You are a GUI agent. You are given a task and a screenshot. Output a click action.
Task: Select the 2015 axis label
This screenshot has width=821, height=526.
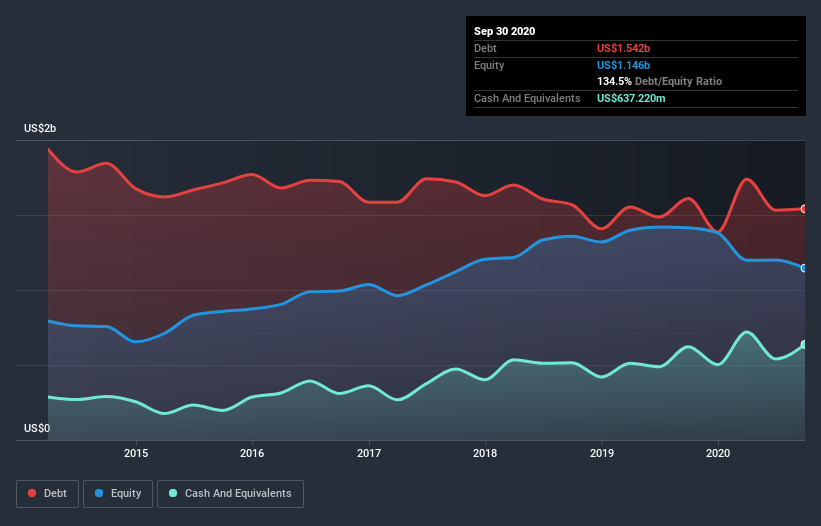pyautogui.click(x=136, y=453)
